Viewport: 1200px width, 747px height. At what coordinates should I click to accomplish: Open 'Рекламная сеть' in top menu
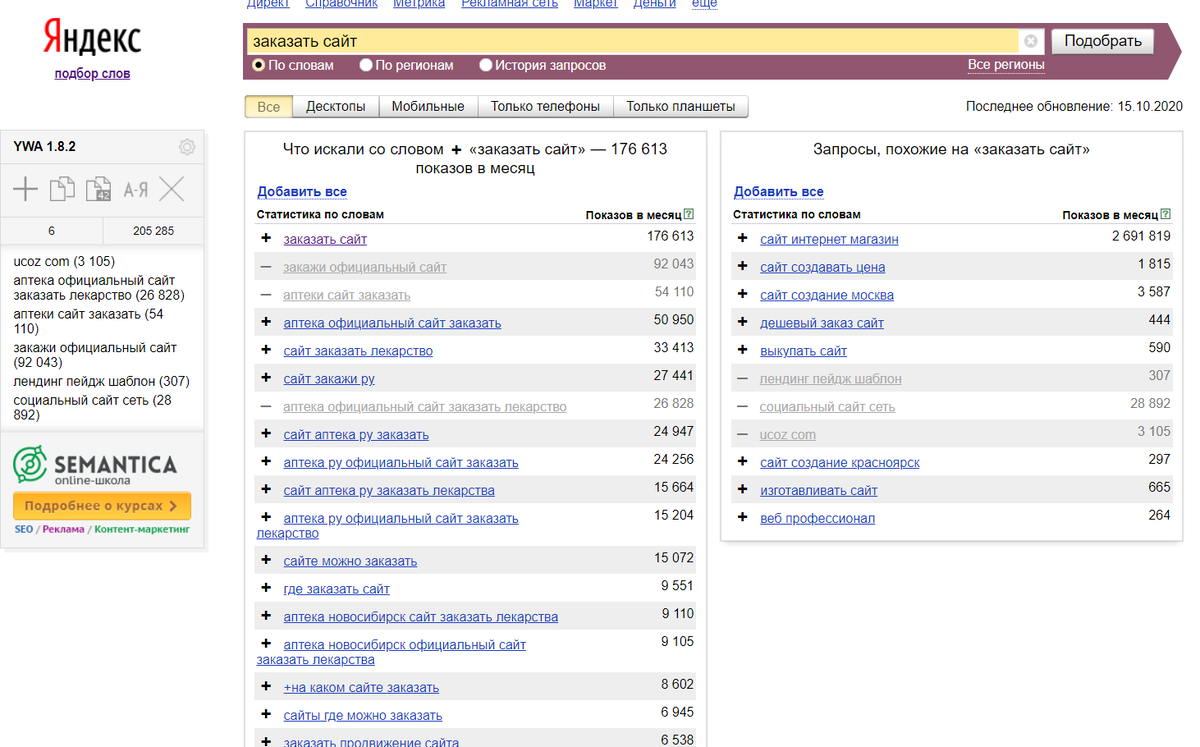510,4
